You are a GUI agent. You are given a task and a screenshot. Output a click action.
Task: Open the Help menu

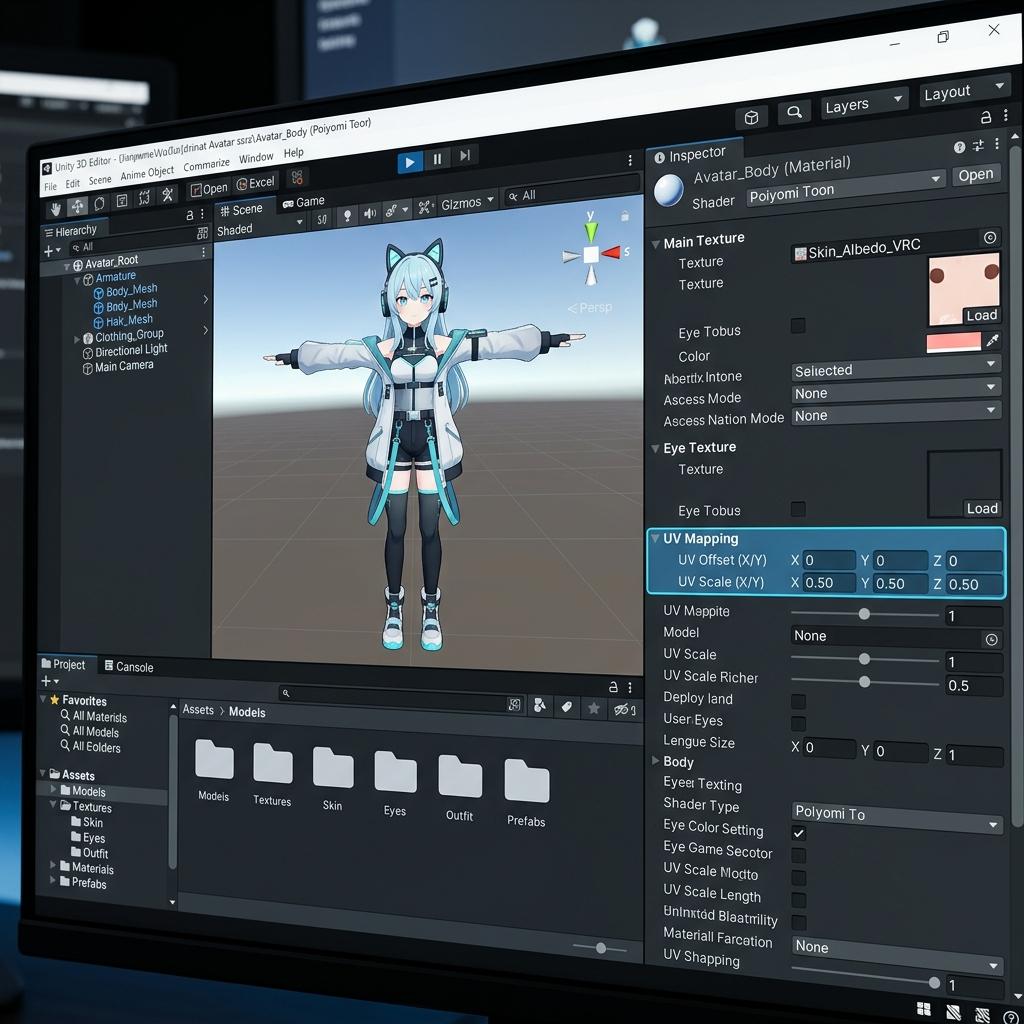click(x=293, y=153)
